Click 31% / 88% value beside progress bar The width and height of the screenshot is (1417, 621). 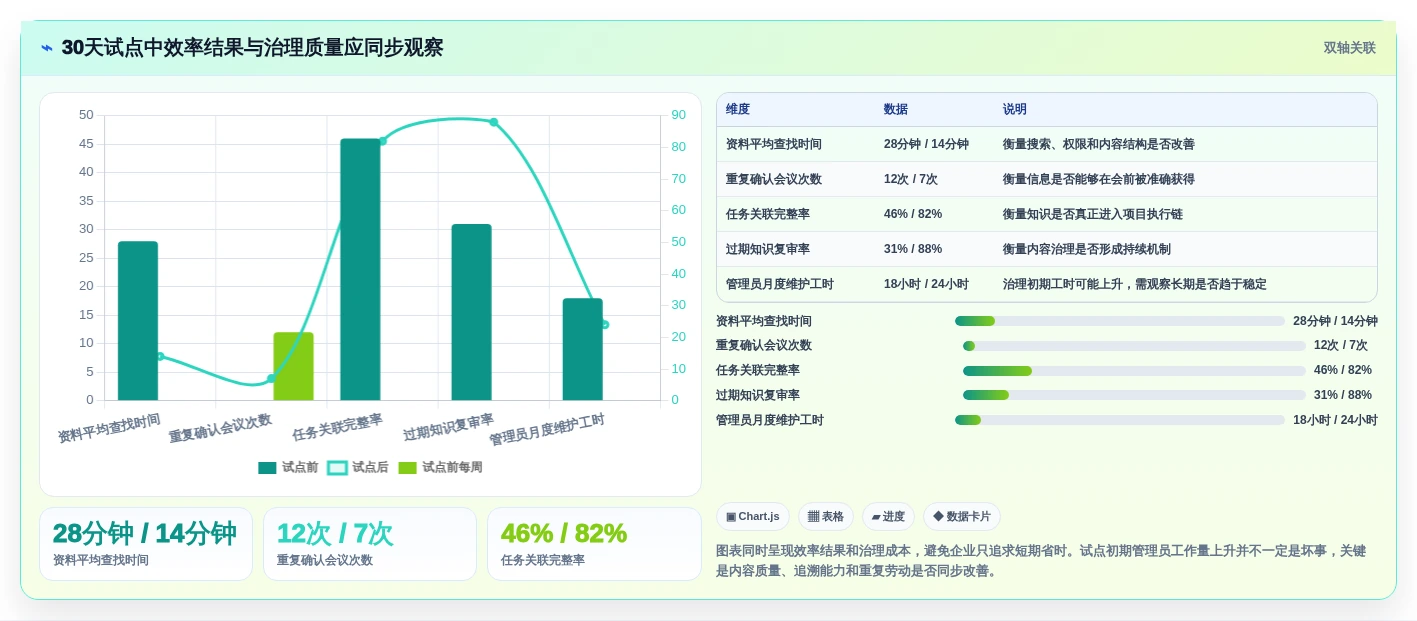(x=1343, y=395)
